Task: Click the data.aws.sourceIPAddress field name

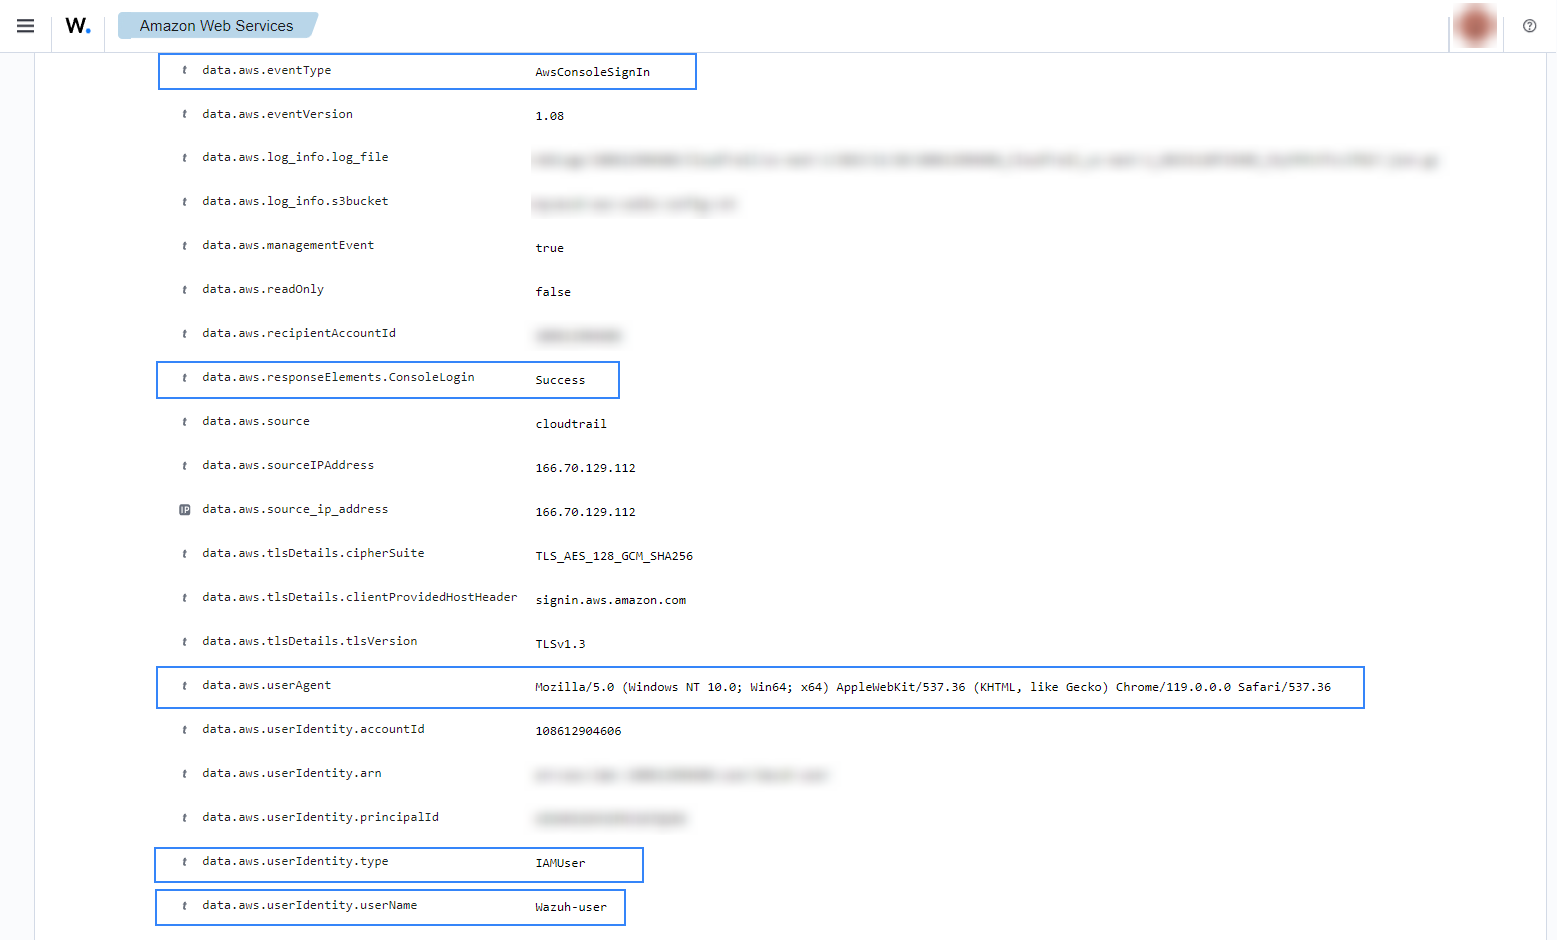Action: [288, 466]
